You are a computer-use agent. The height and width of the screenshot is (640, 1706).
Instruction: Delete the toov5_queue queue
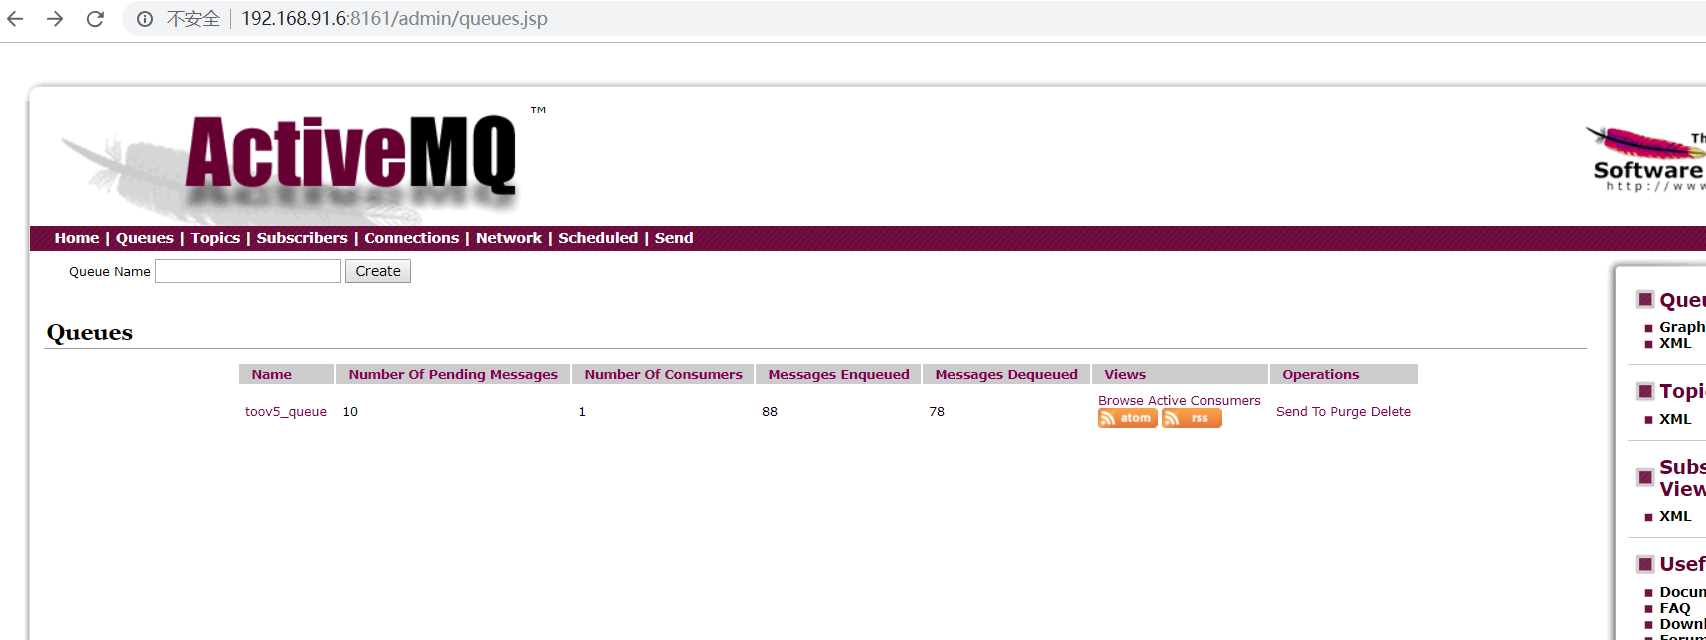tap(1391, 412)
